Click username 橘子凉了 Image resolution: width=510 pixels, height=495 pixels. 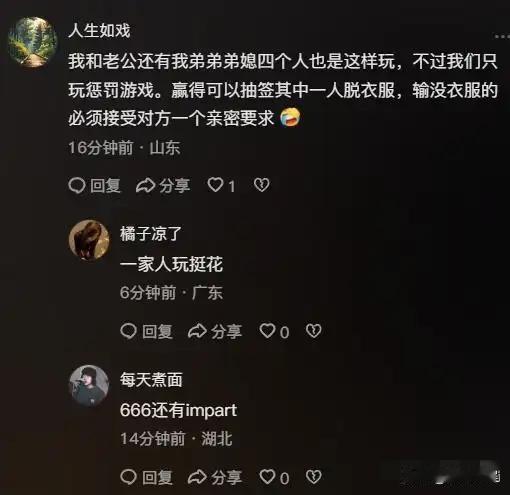(x=151, y=234)
